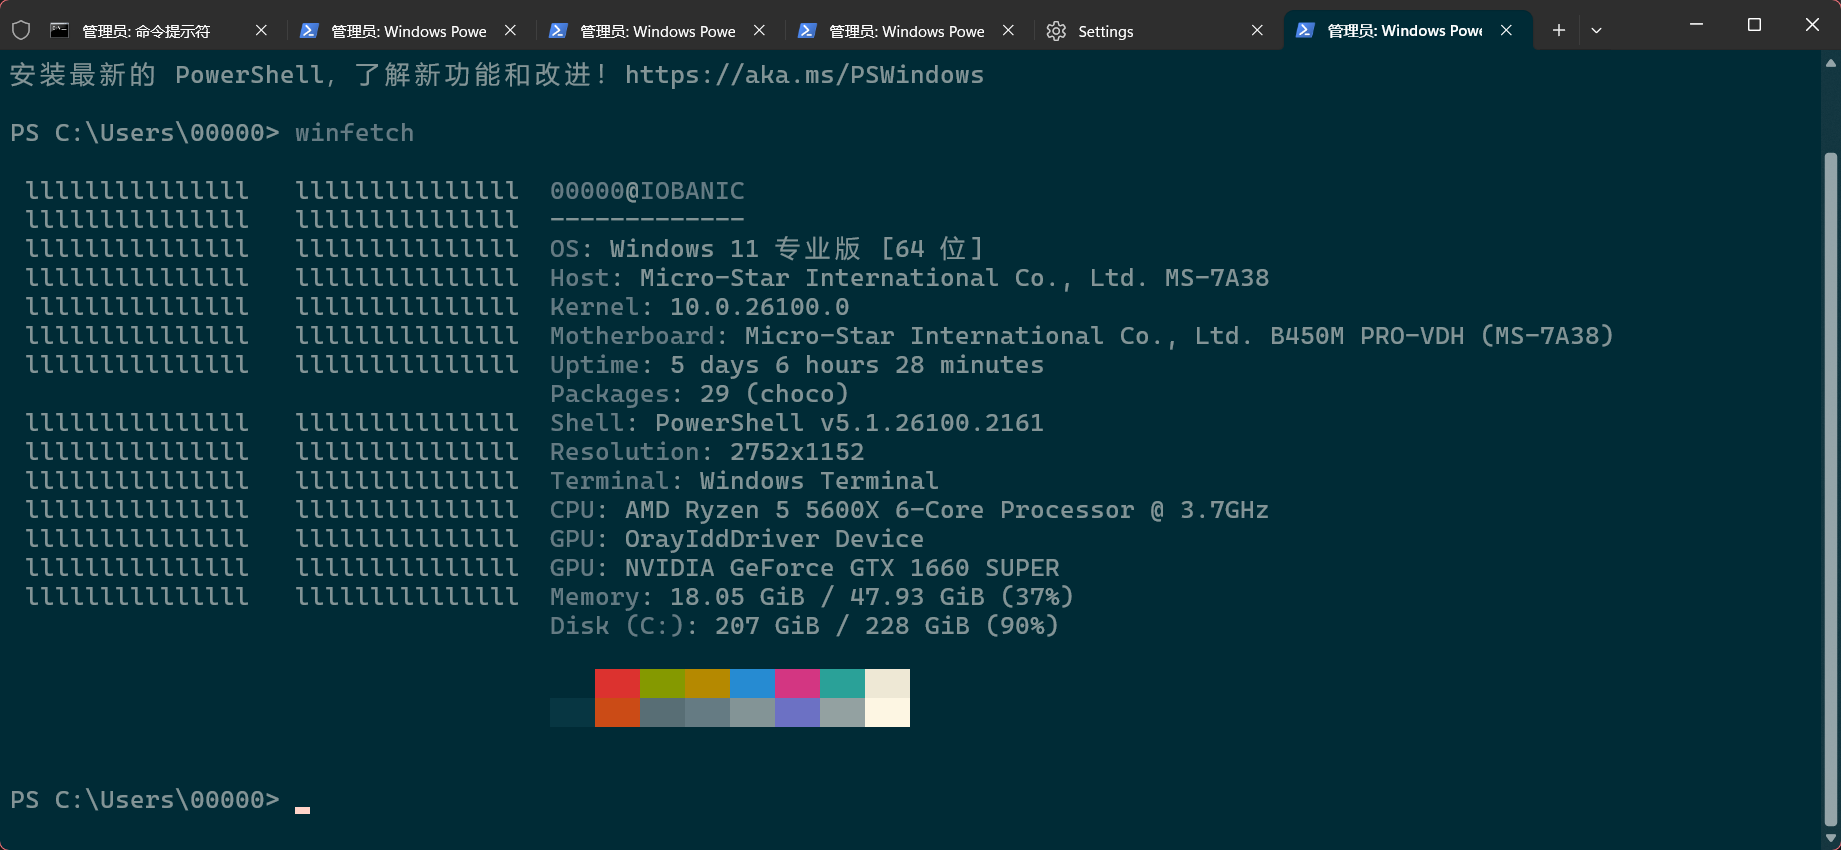The width and height of the screenshot is (1841, 850).
Task: Click the Packages: 29 (choco) line
Action: click(700, 394)
